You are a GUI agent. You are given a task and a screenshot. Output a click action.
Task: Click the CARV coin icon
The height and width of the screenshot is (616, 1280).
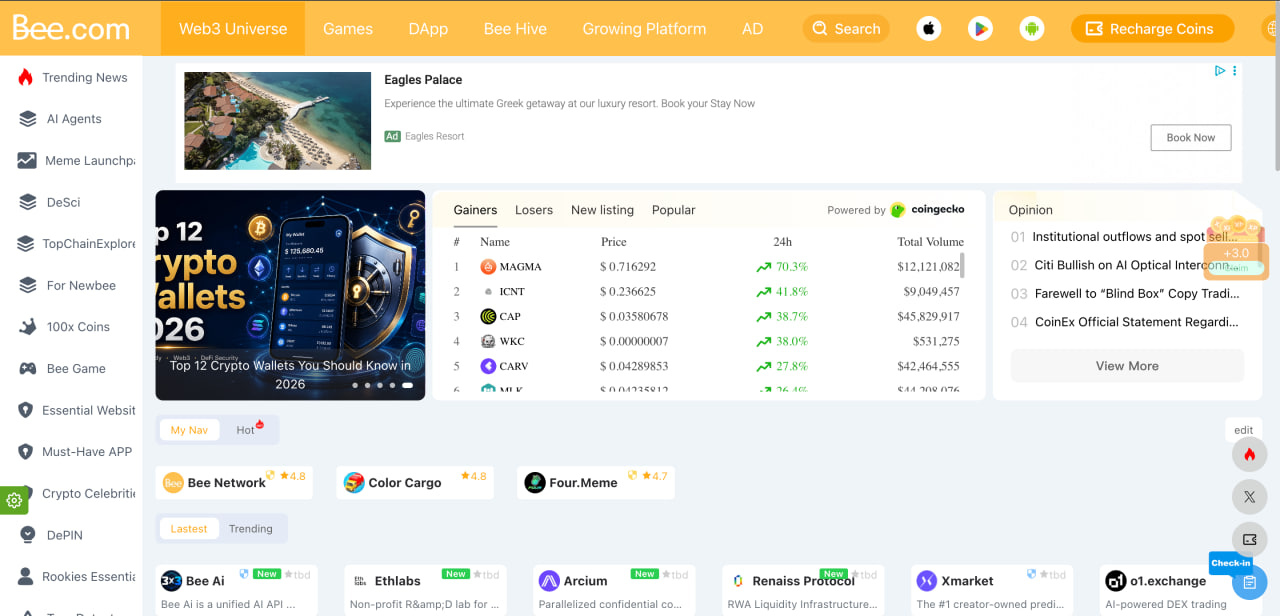(488, 366)
